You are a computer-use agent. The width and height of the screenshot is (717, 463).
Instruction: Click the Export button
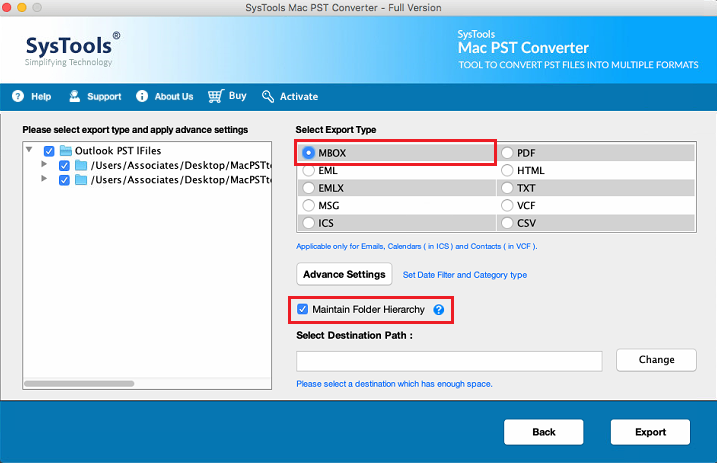coord(650,432)
